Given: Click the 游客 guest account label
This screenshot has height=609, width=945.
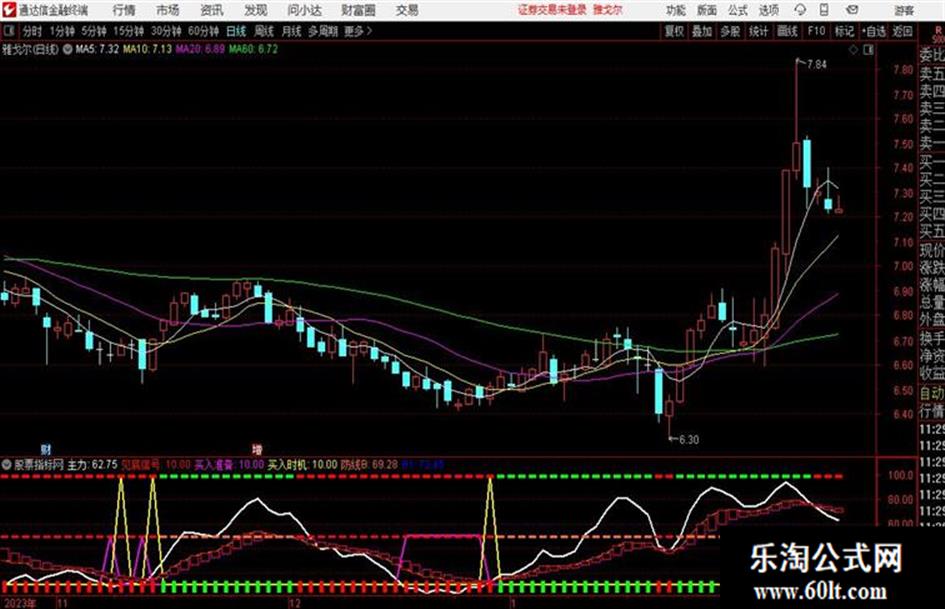Looking at the screenshot, I should point(904,10).
